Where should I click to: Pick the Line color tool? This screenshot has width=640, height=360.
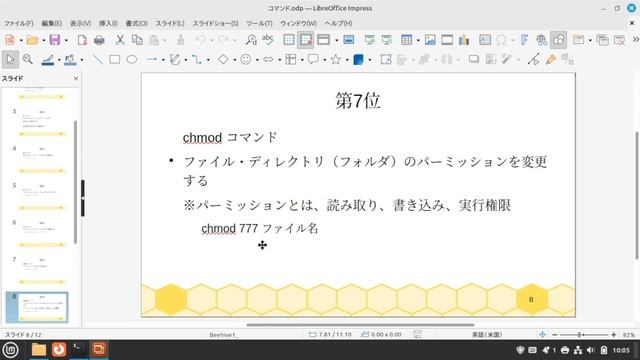point(48,60)
